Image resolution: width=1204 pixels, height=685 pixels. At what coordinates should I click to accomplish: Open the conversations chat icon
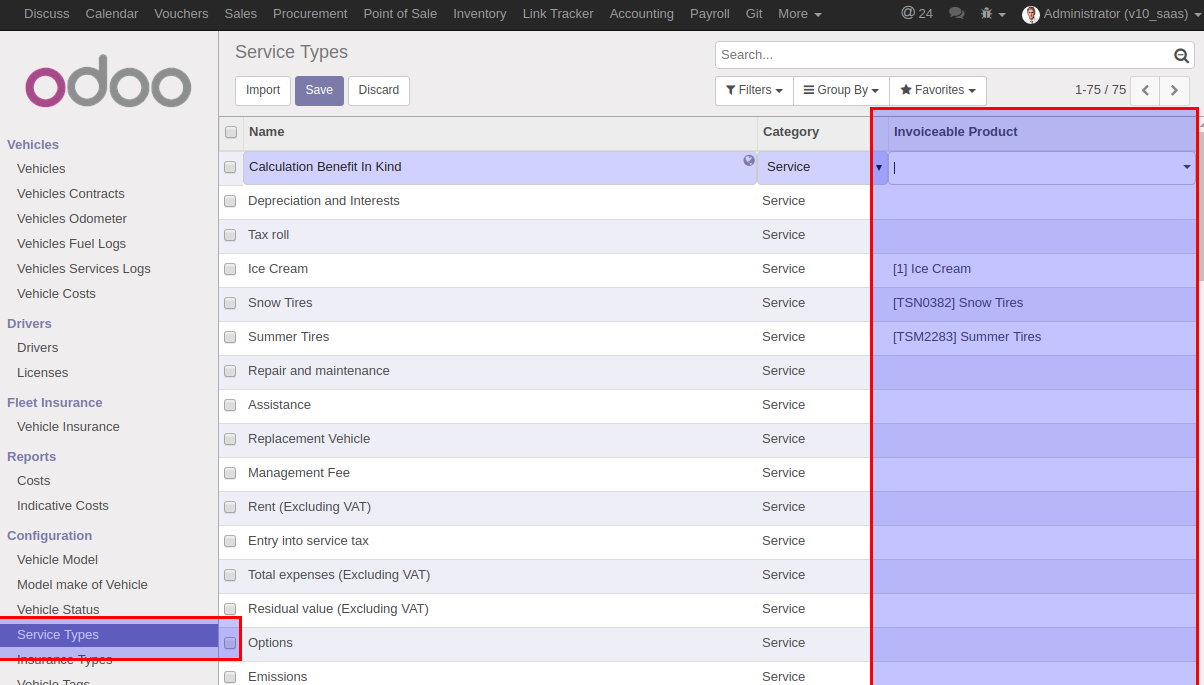coord(956,14)
